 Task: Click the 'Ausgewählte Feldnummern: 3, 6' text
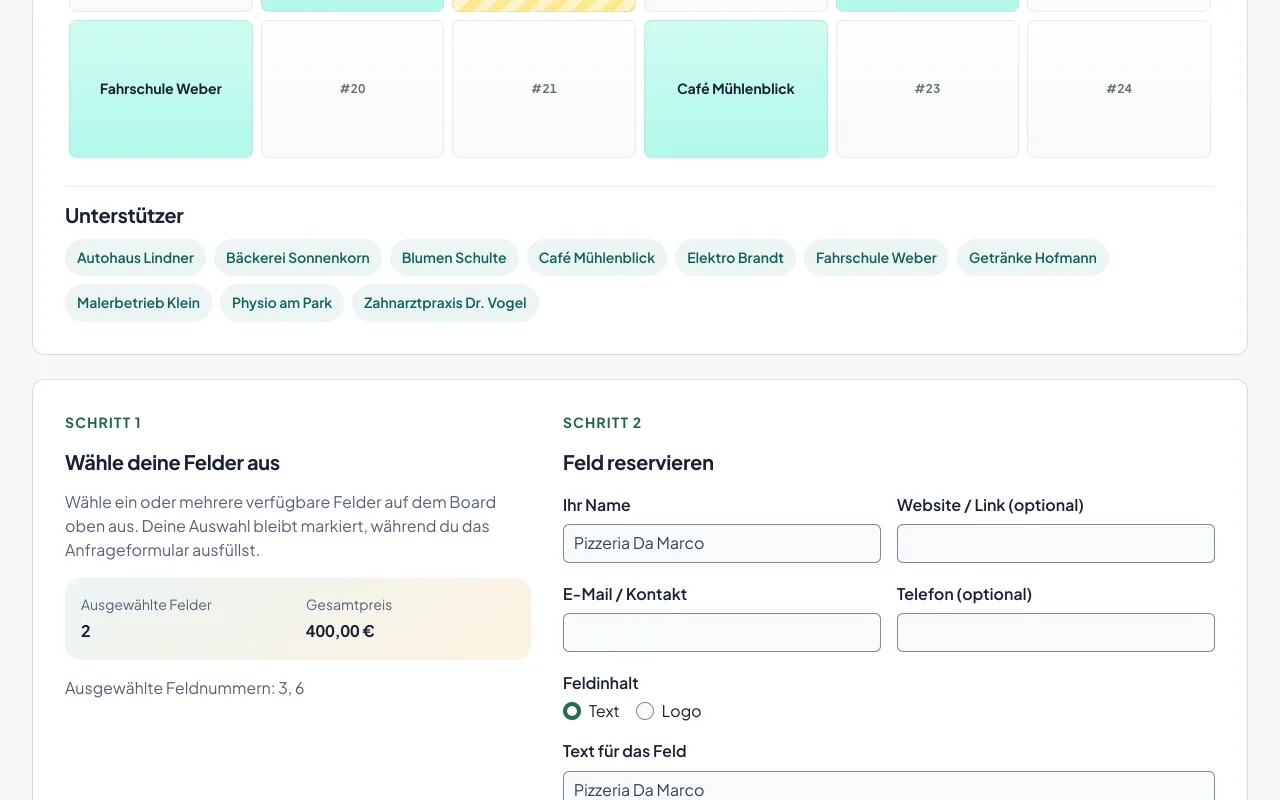[184, 688]
